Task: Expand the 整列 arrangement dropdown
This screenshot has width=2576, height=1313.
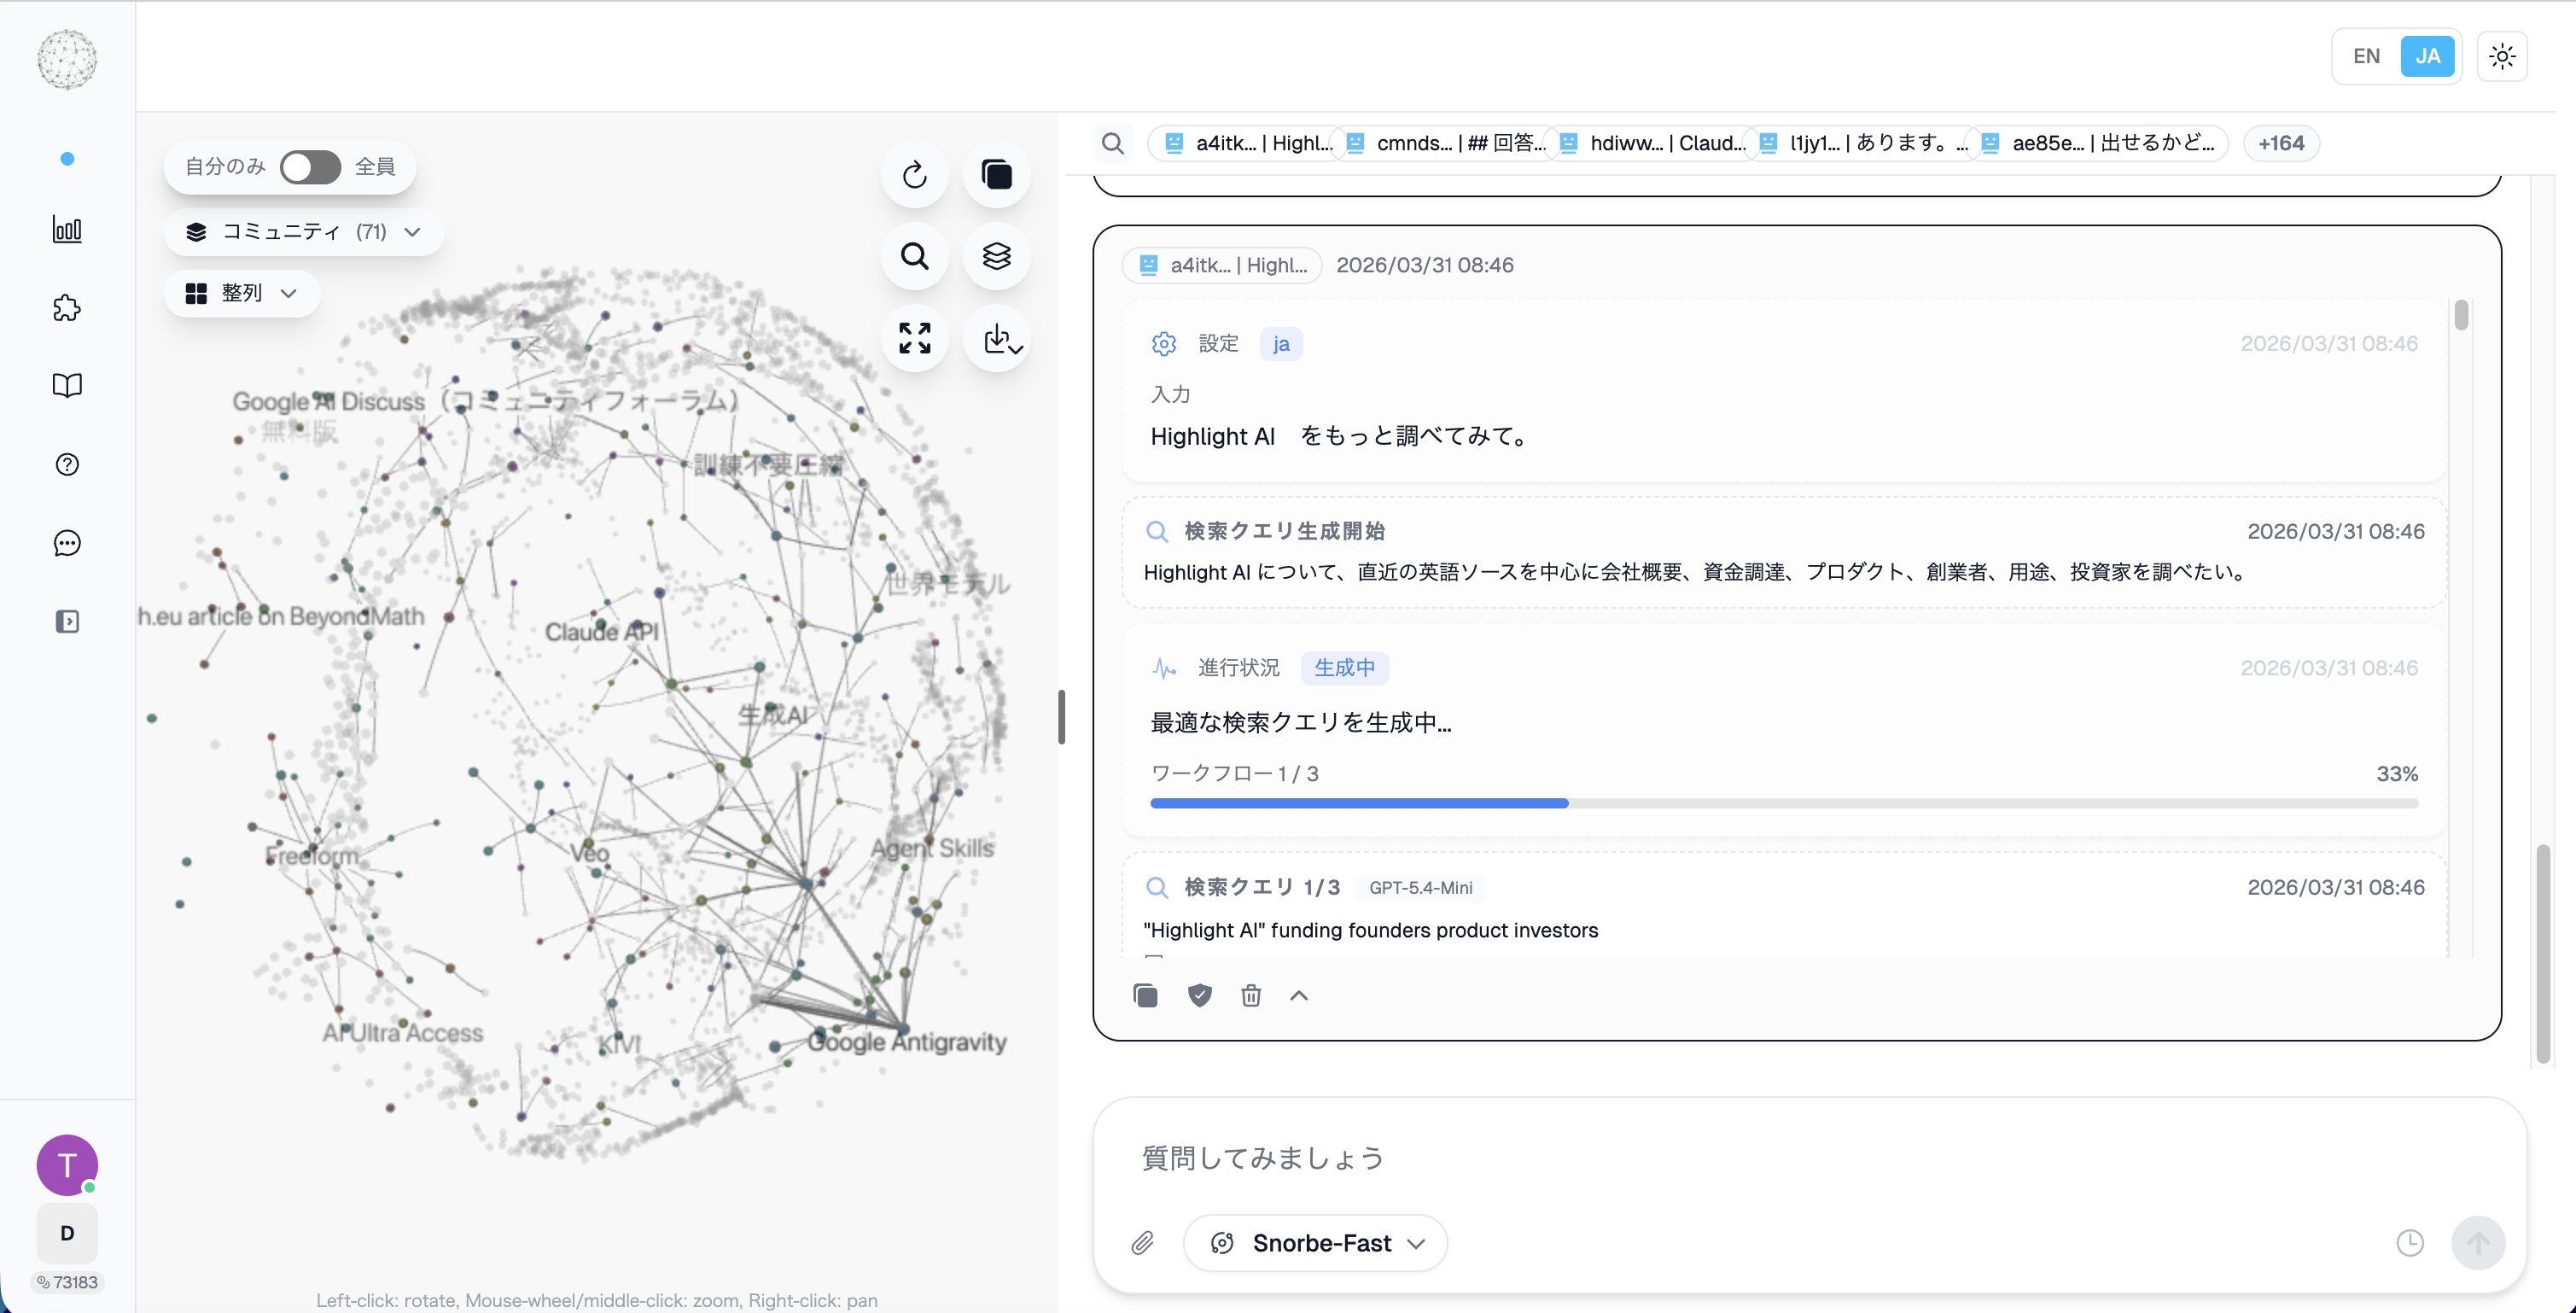Action: click(241, 293)
